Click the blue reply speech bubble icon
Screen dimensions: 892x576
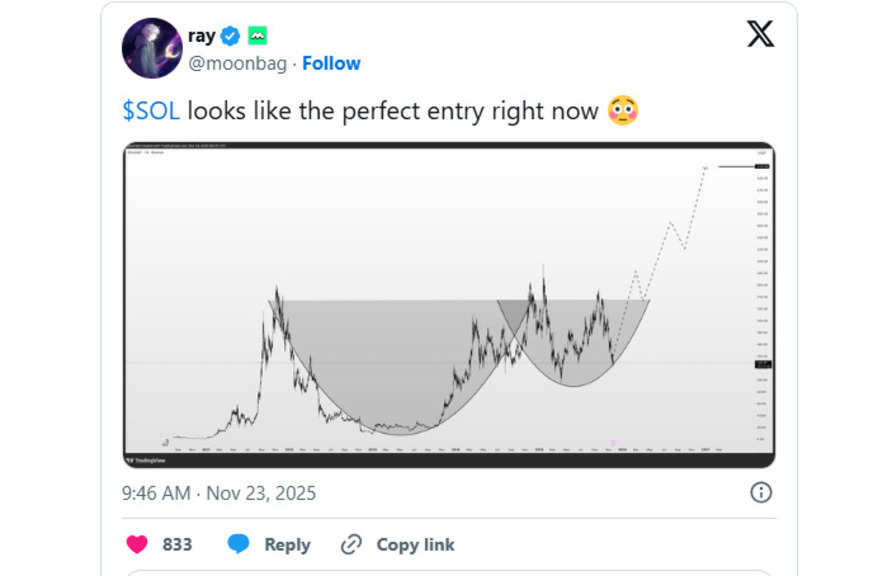point(238,544)
